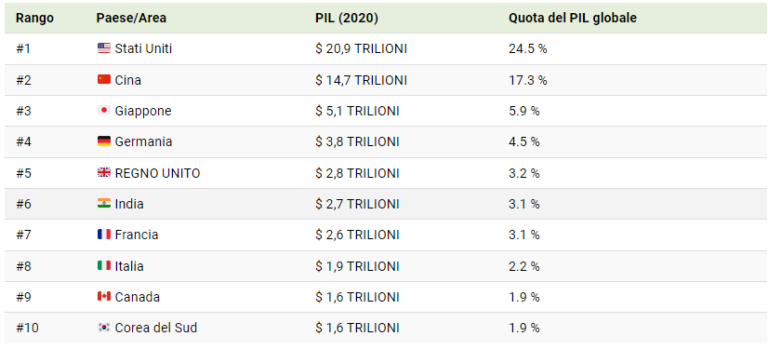Click the United Kingdom flag icon
This screenshot has height=363, width=768.
(104, 173)
